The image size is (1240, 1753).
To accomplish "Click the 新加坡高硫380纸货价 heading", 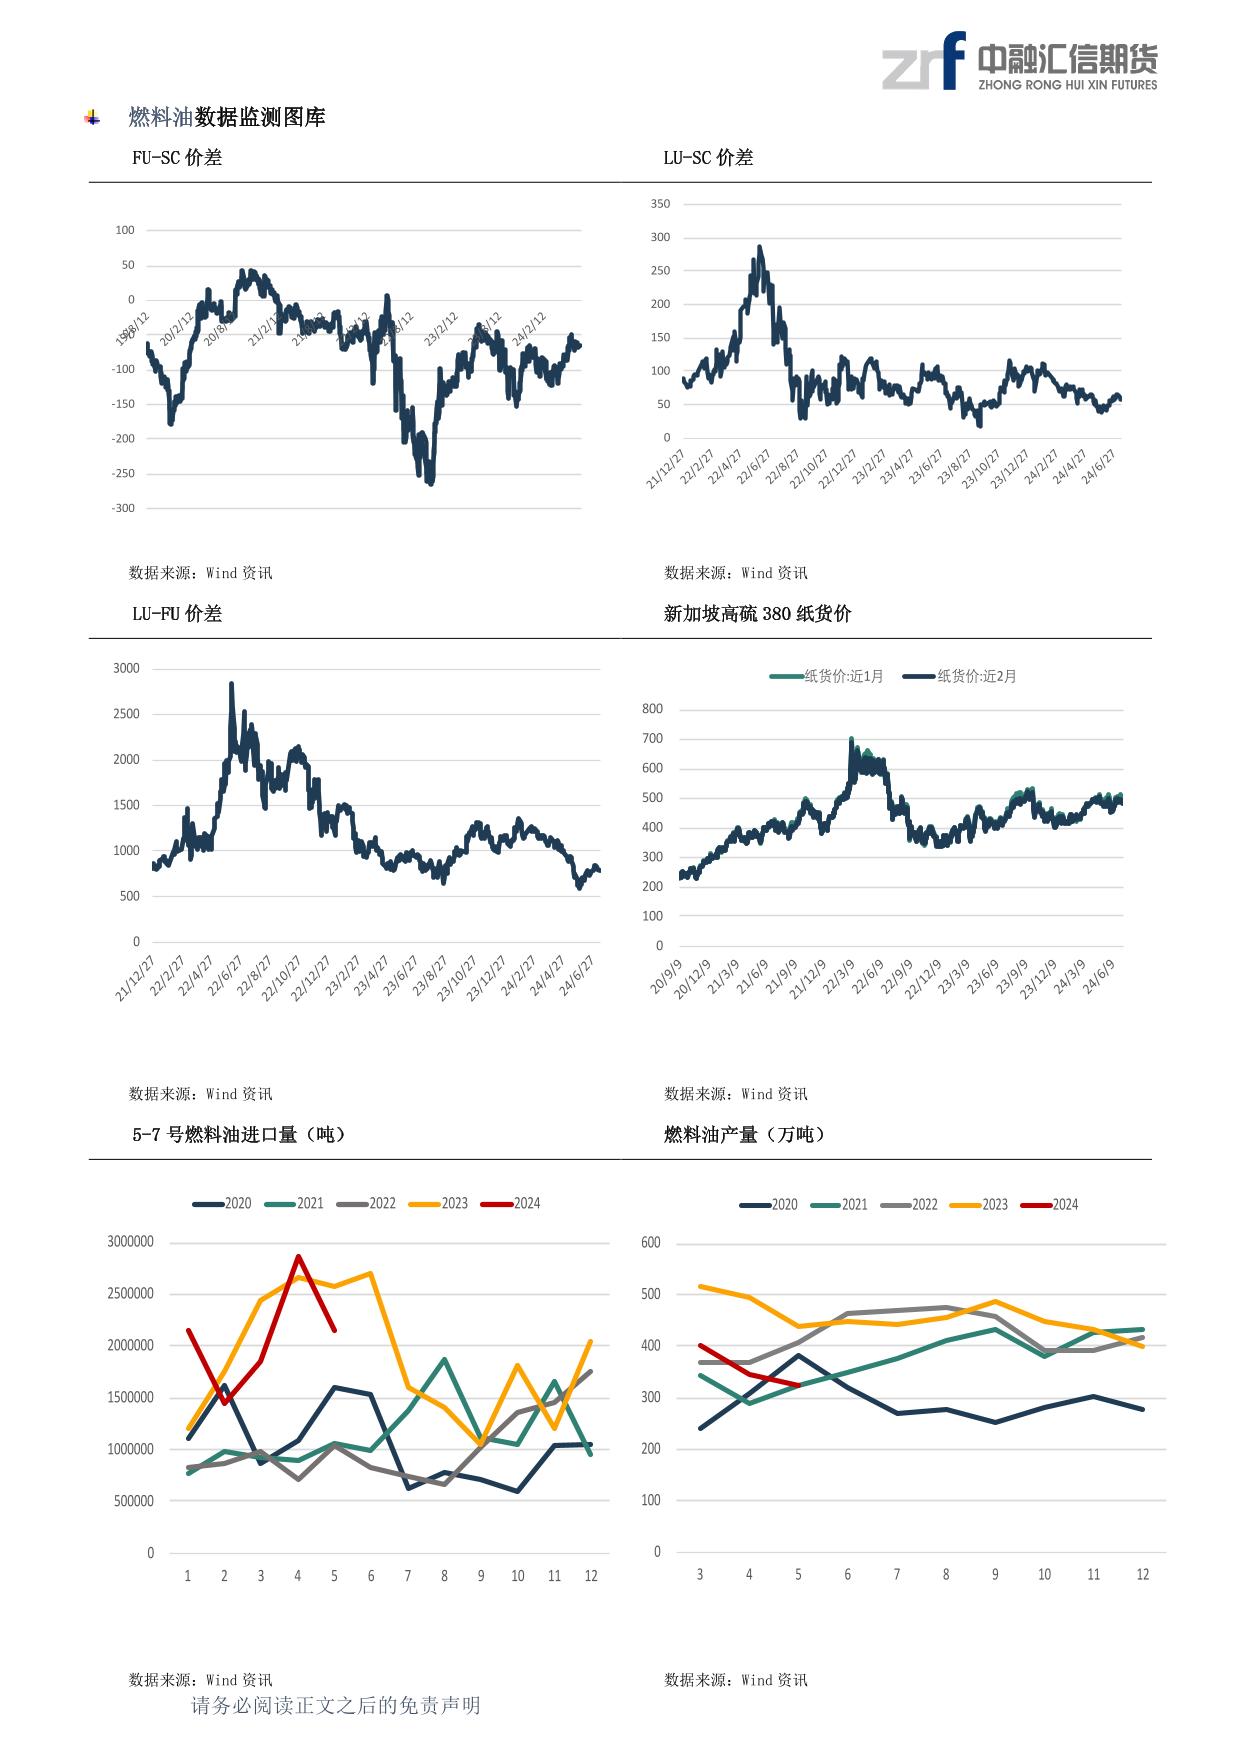I will pyautogui.click(x=757, y=613).
